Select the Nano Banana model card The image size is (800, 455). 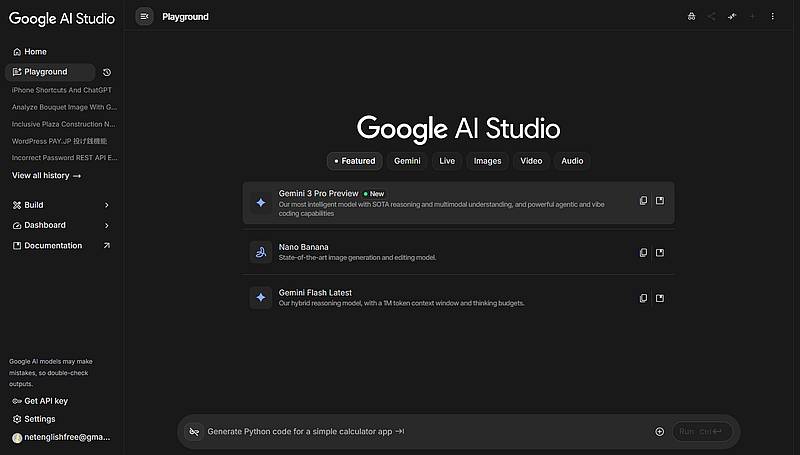(x=458, y=252)
